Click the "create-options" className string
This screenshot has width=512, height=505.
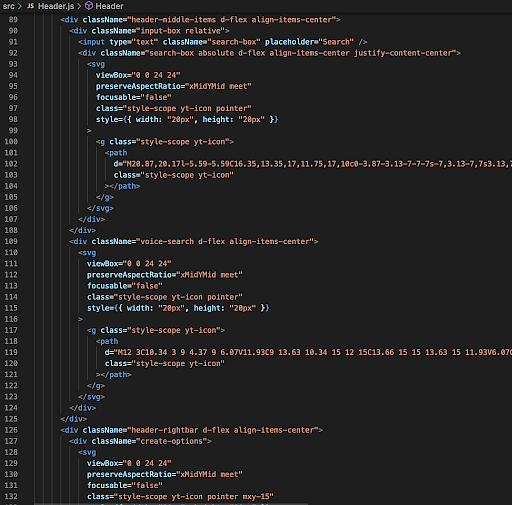[x=172, y=441]
